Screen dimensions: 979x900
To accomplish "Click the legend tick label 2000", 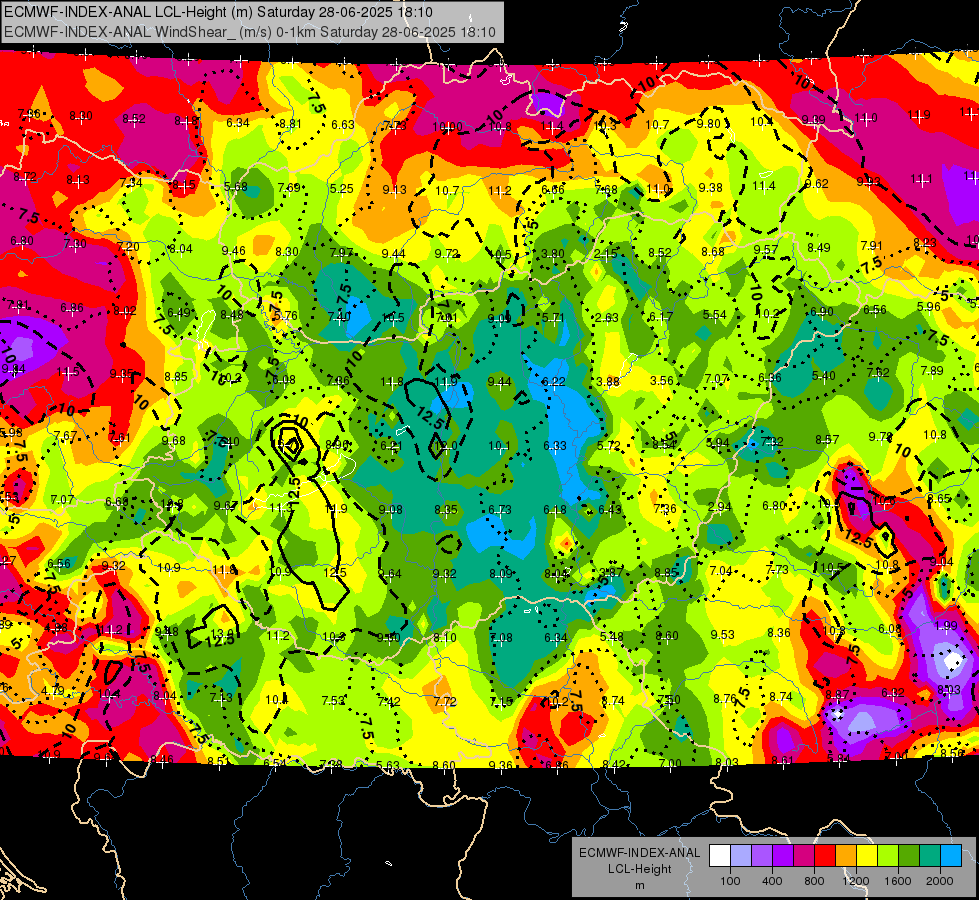I will 940,881.
